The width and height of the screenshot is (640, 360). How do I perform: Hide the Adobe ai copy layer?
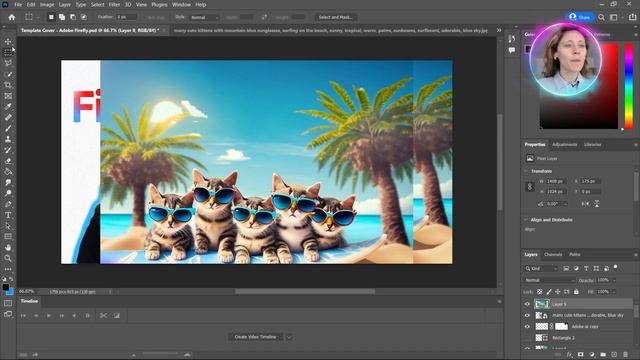[x=527, y=327]
